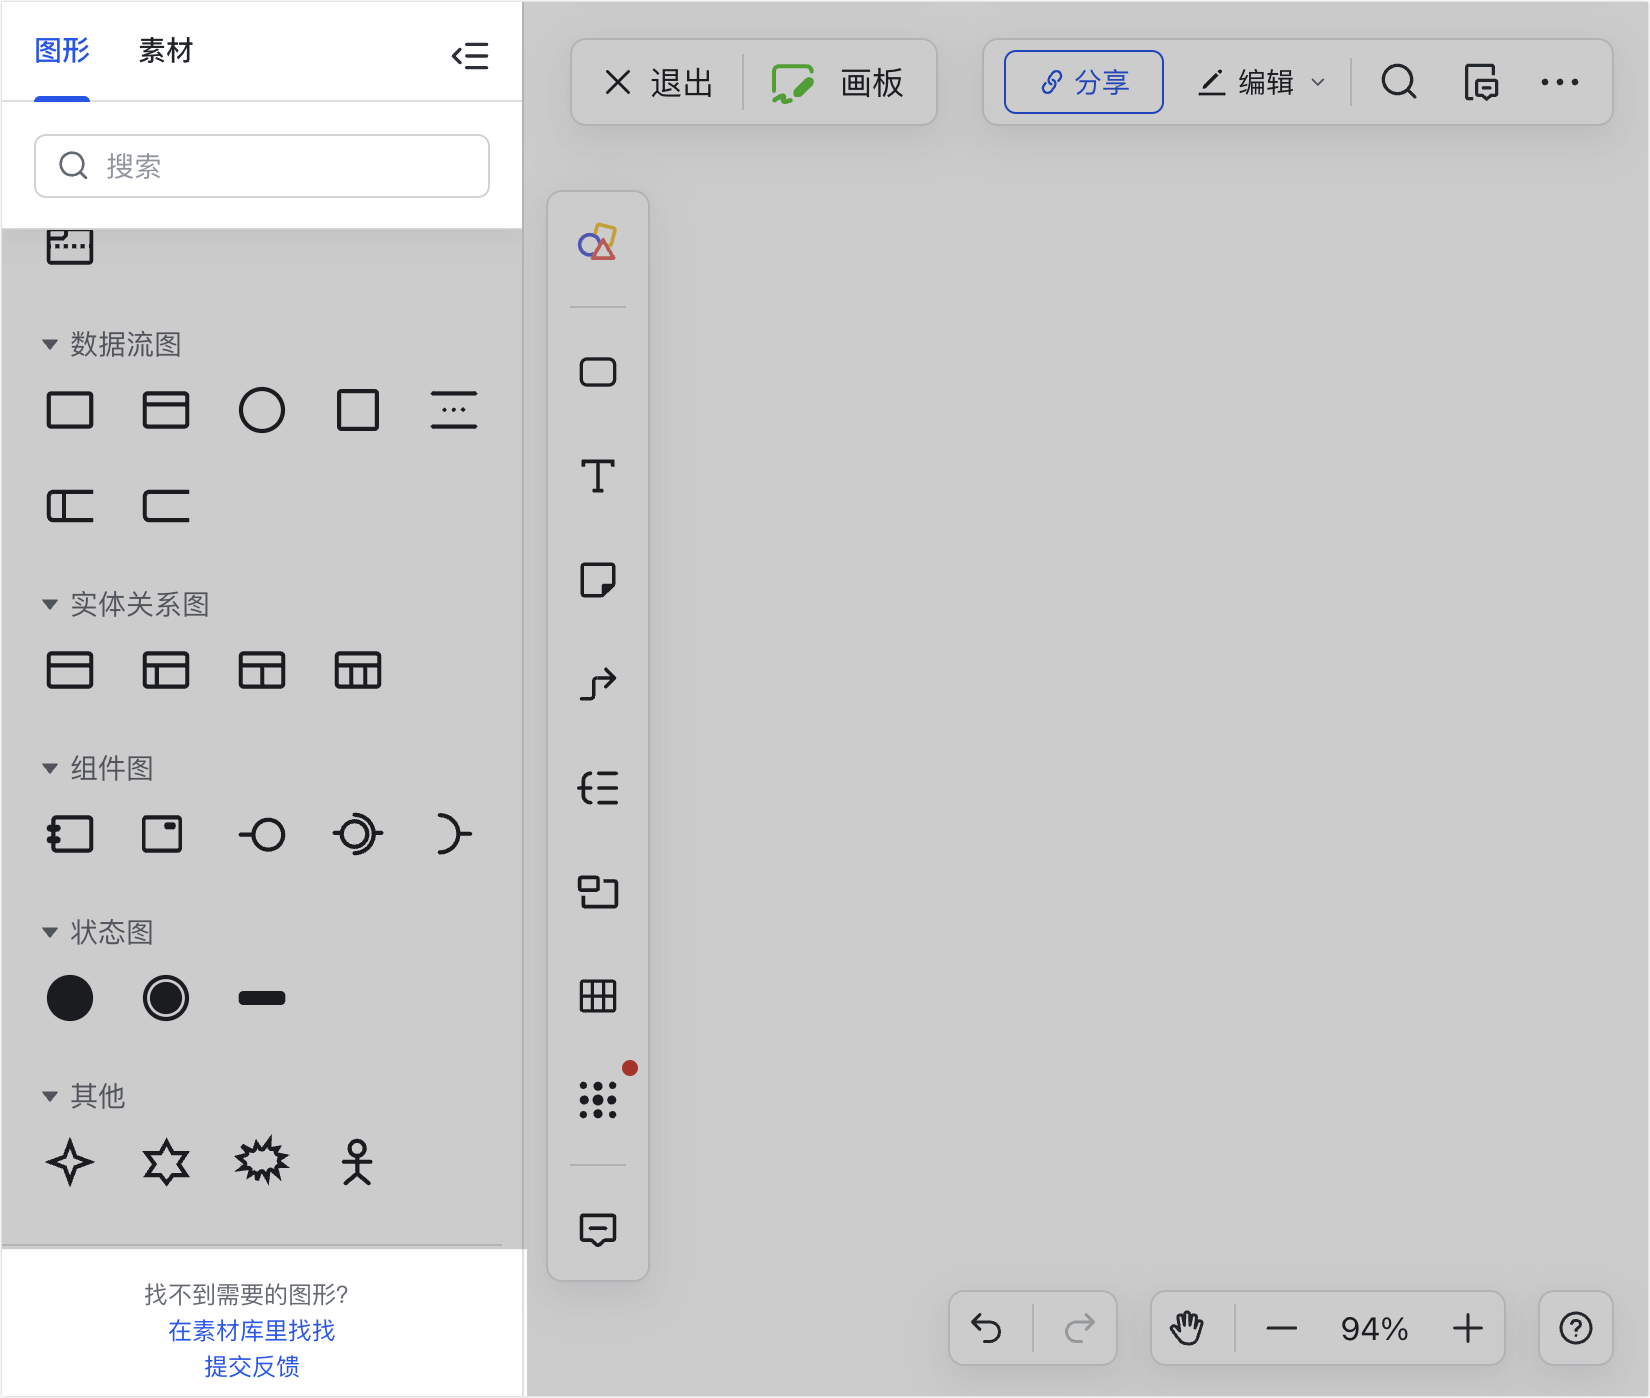Select the plain rectangle shape in 数据流图
This screenshot has height=1398, width=1650.
tap(70, 410)
